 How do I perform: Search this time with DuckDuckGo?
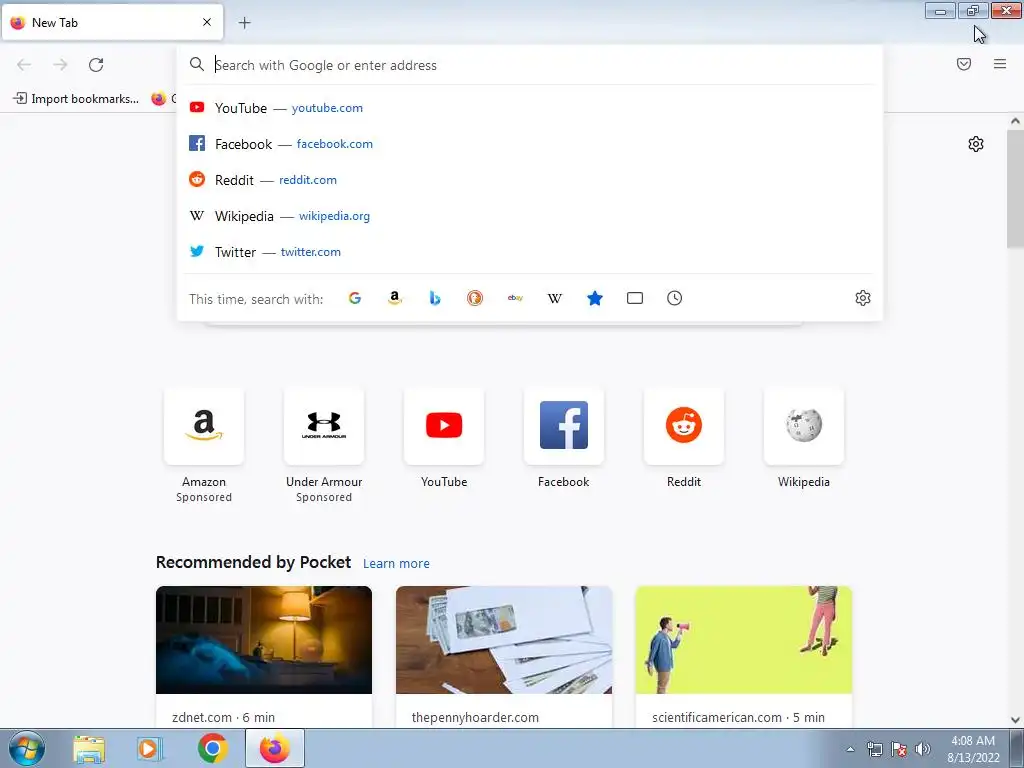tap(475, 298)
